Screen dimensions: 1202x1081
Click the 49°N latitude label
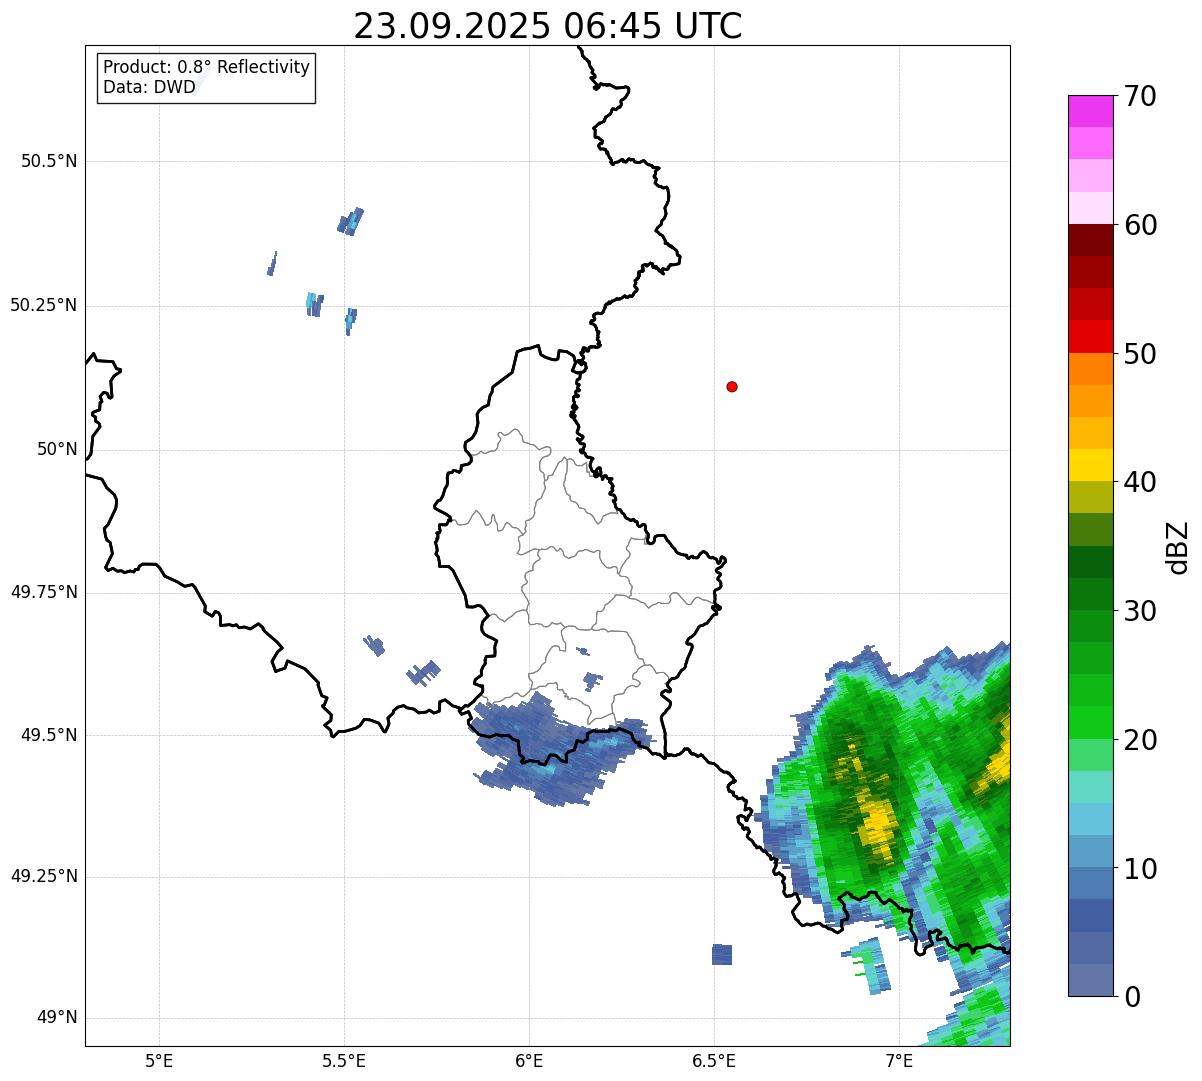(x=57, y=1019)
